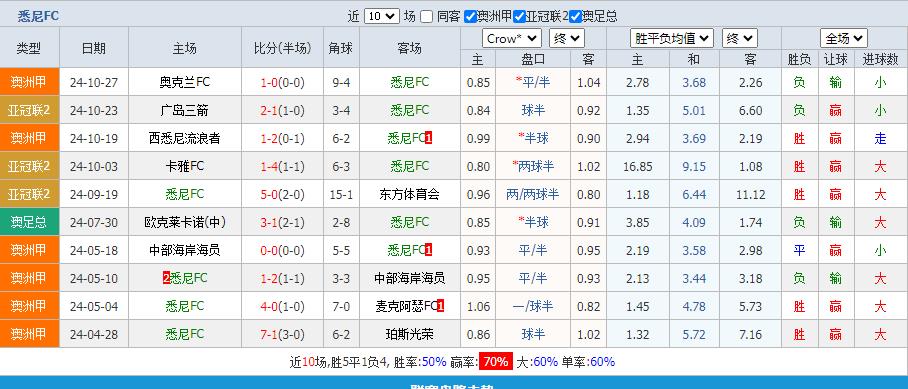Click the 15-1 corner count cell
The width and height of the screenshot is (908, 389).
(341, 194)
